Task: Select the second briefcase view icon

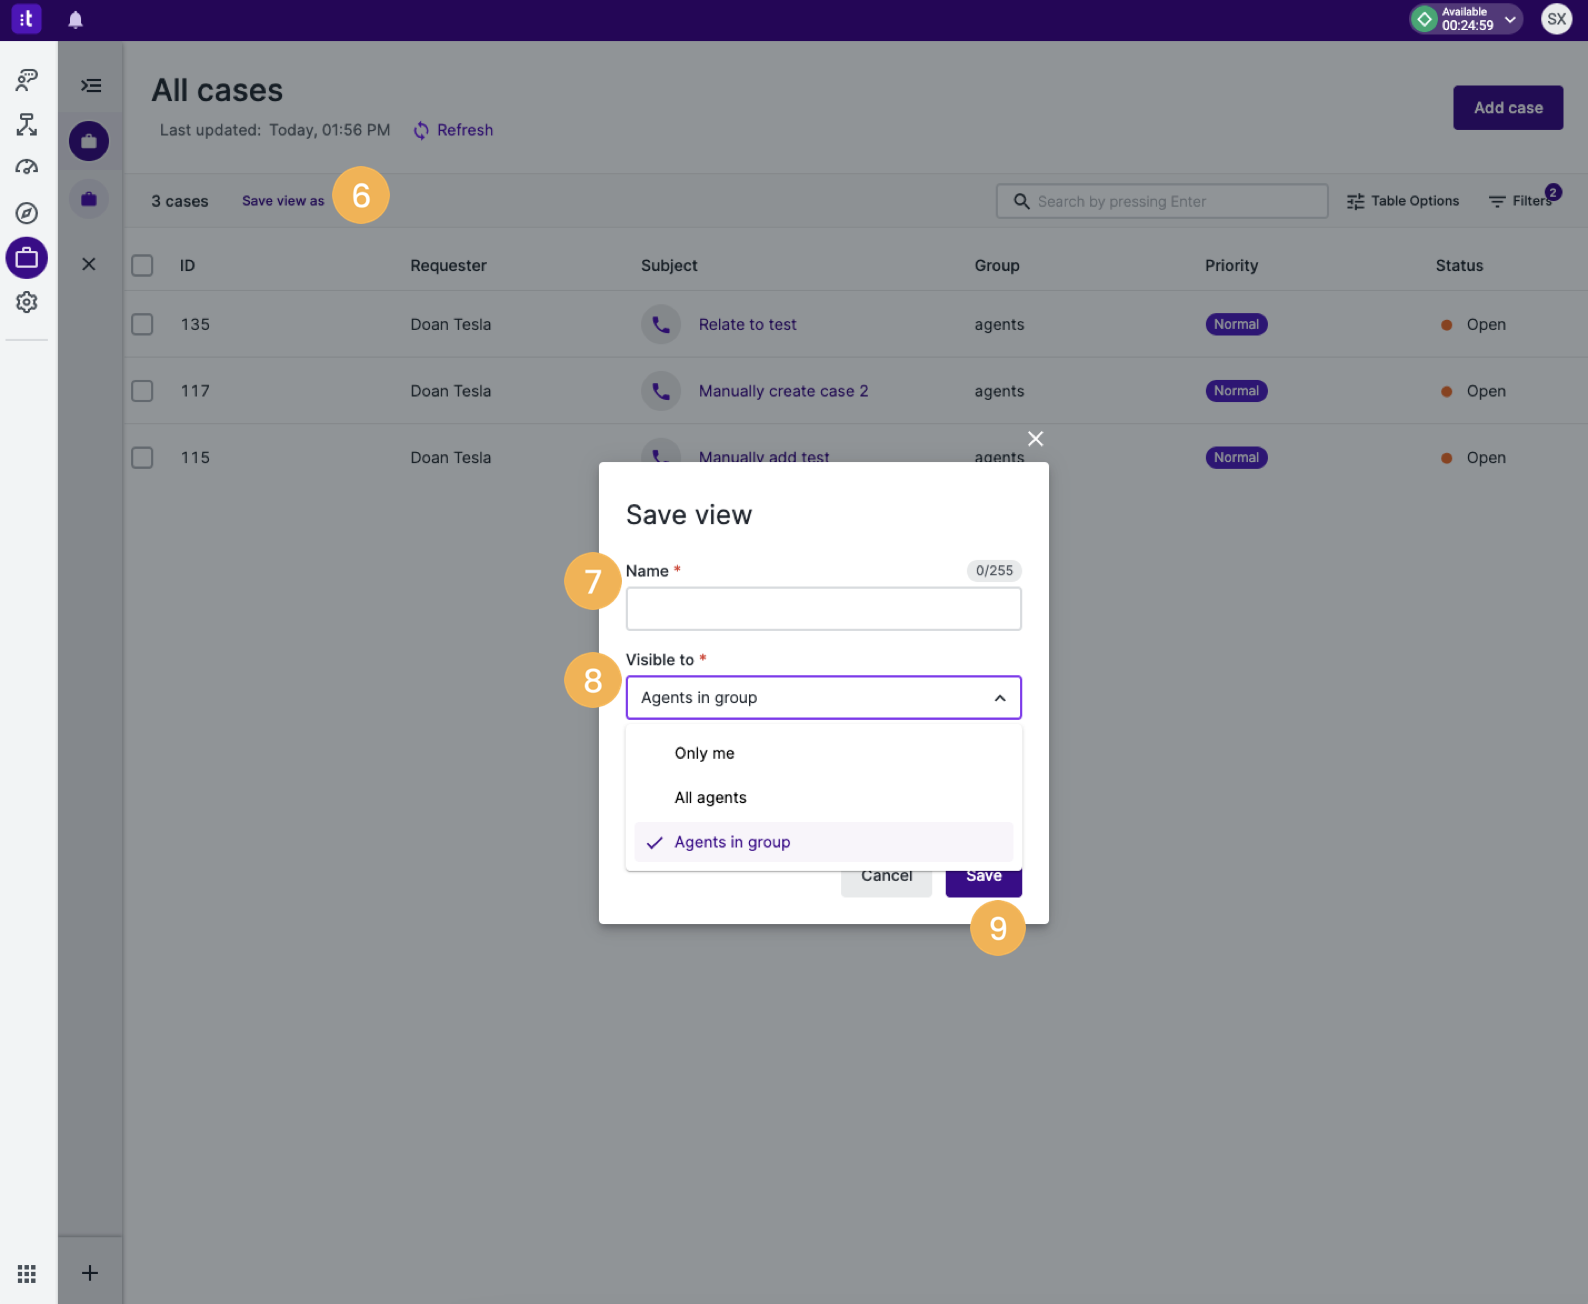Action: coord(89,199)
